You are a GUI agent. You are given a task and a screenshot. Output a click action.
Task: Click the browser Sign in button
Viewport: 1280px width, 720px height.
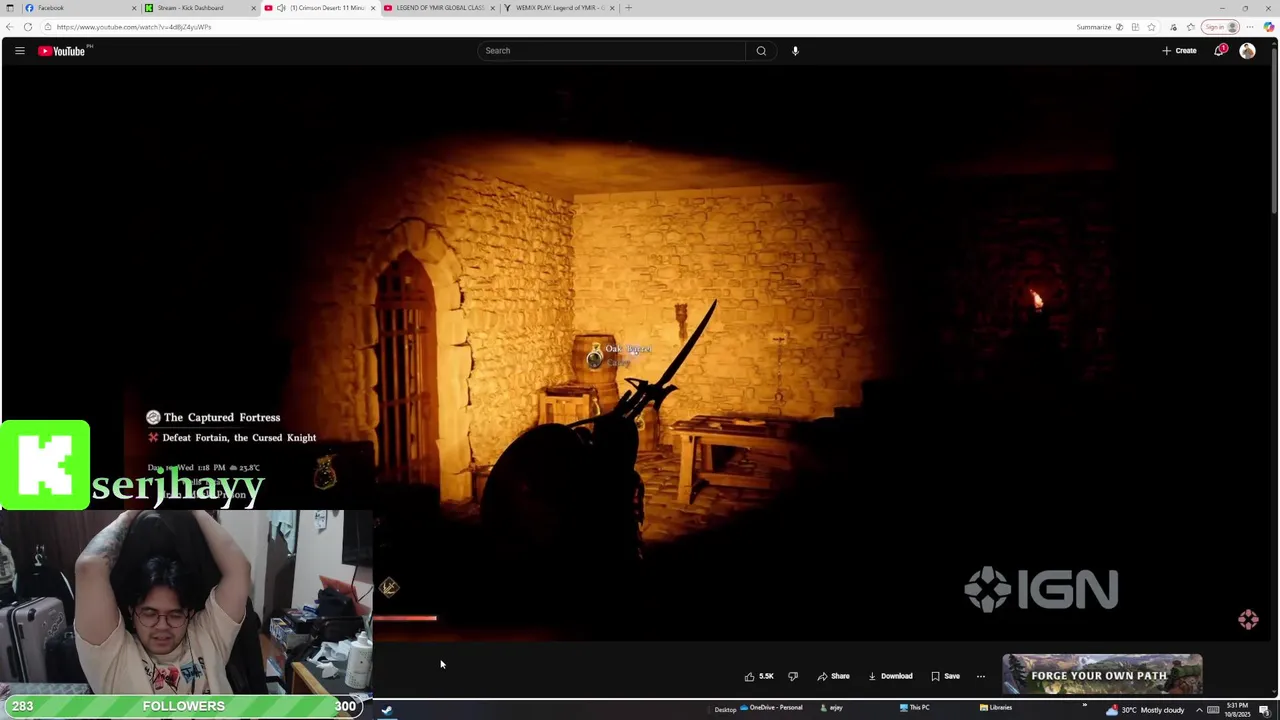pyautogui.click(x=1221, y=27)
